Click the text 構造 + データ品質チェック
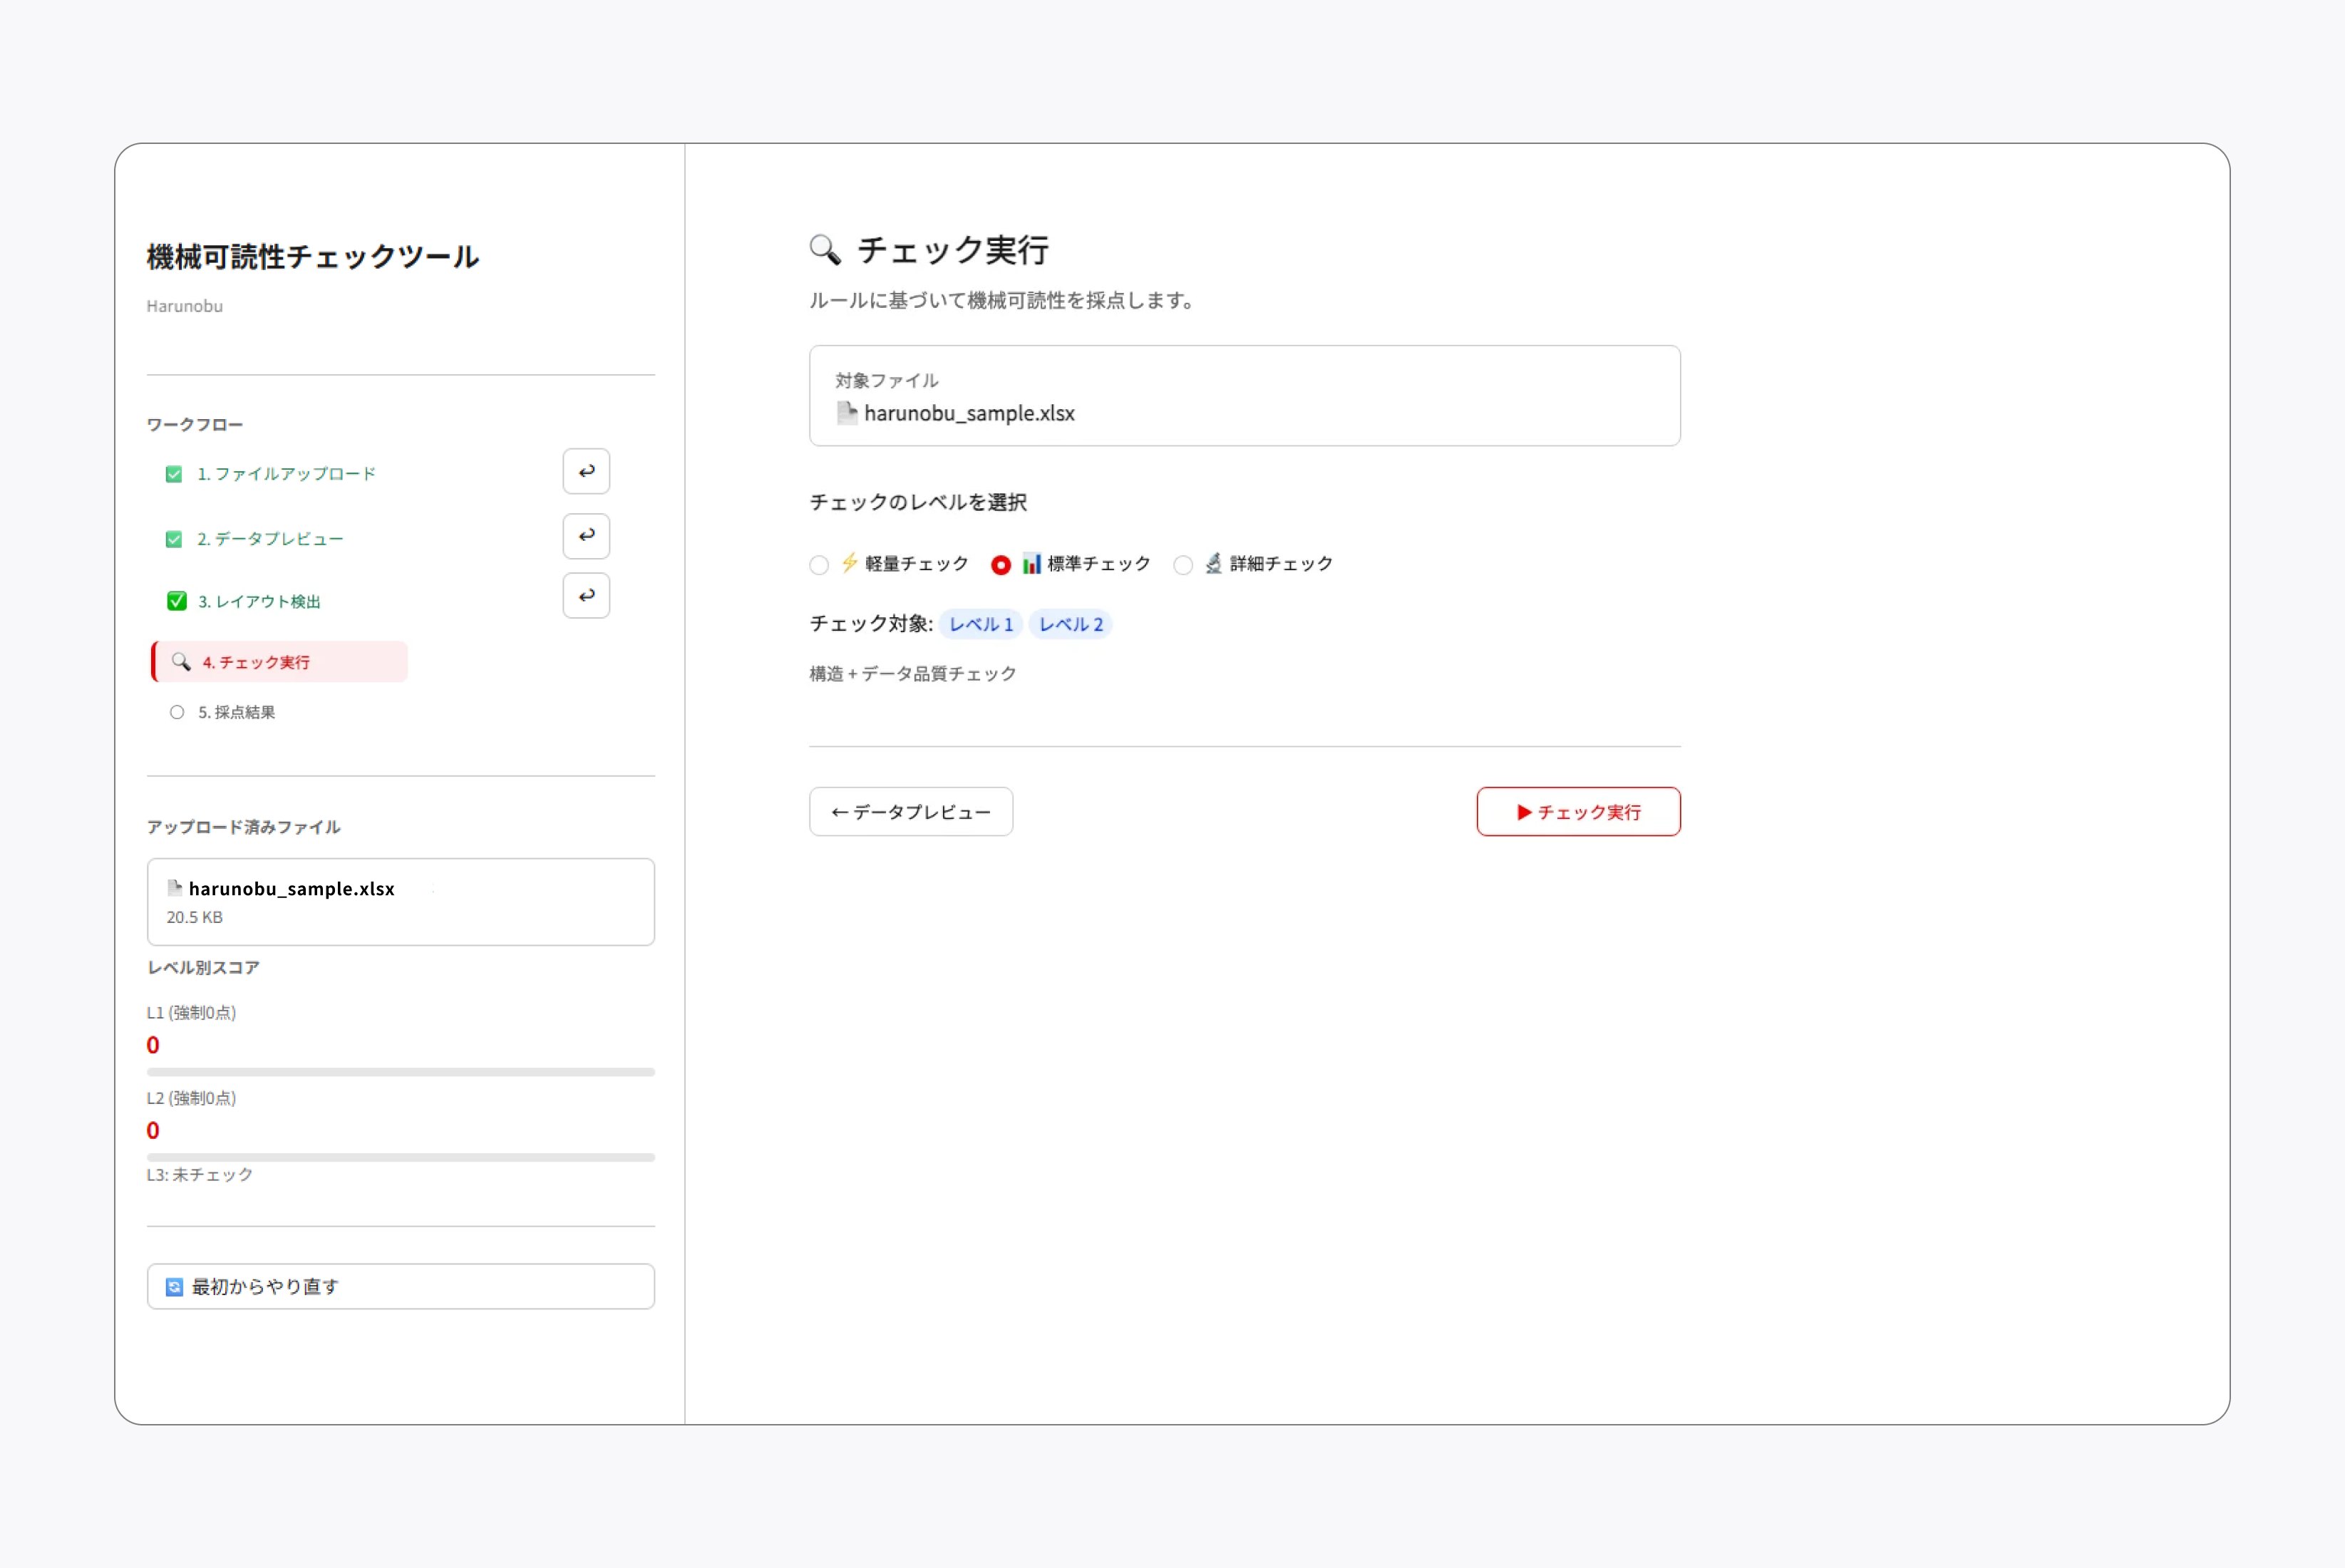2345x1568 pixels. (x=912, y=674)
